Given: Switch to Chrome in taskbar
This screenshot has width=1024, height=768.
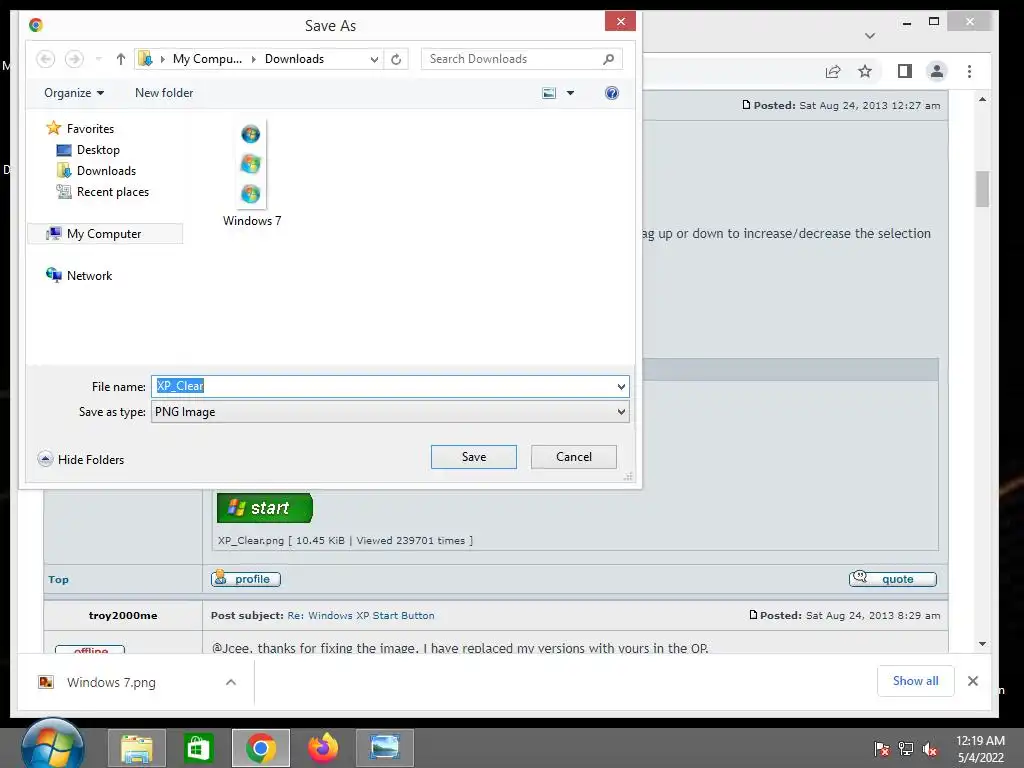Looking at the screenshot, I should (x=261, y=748).
